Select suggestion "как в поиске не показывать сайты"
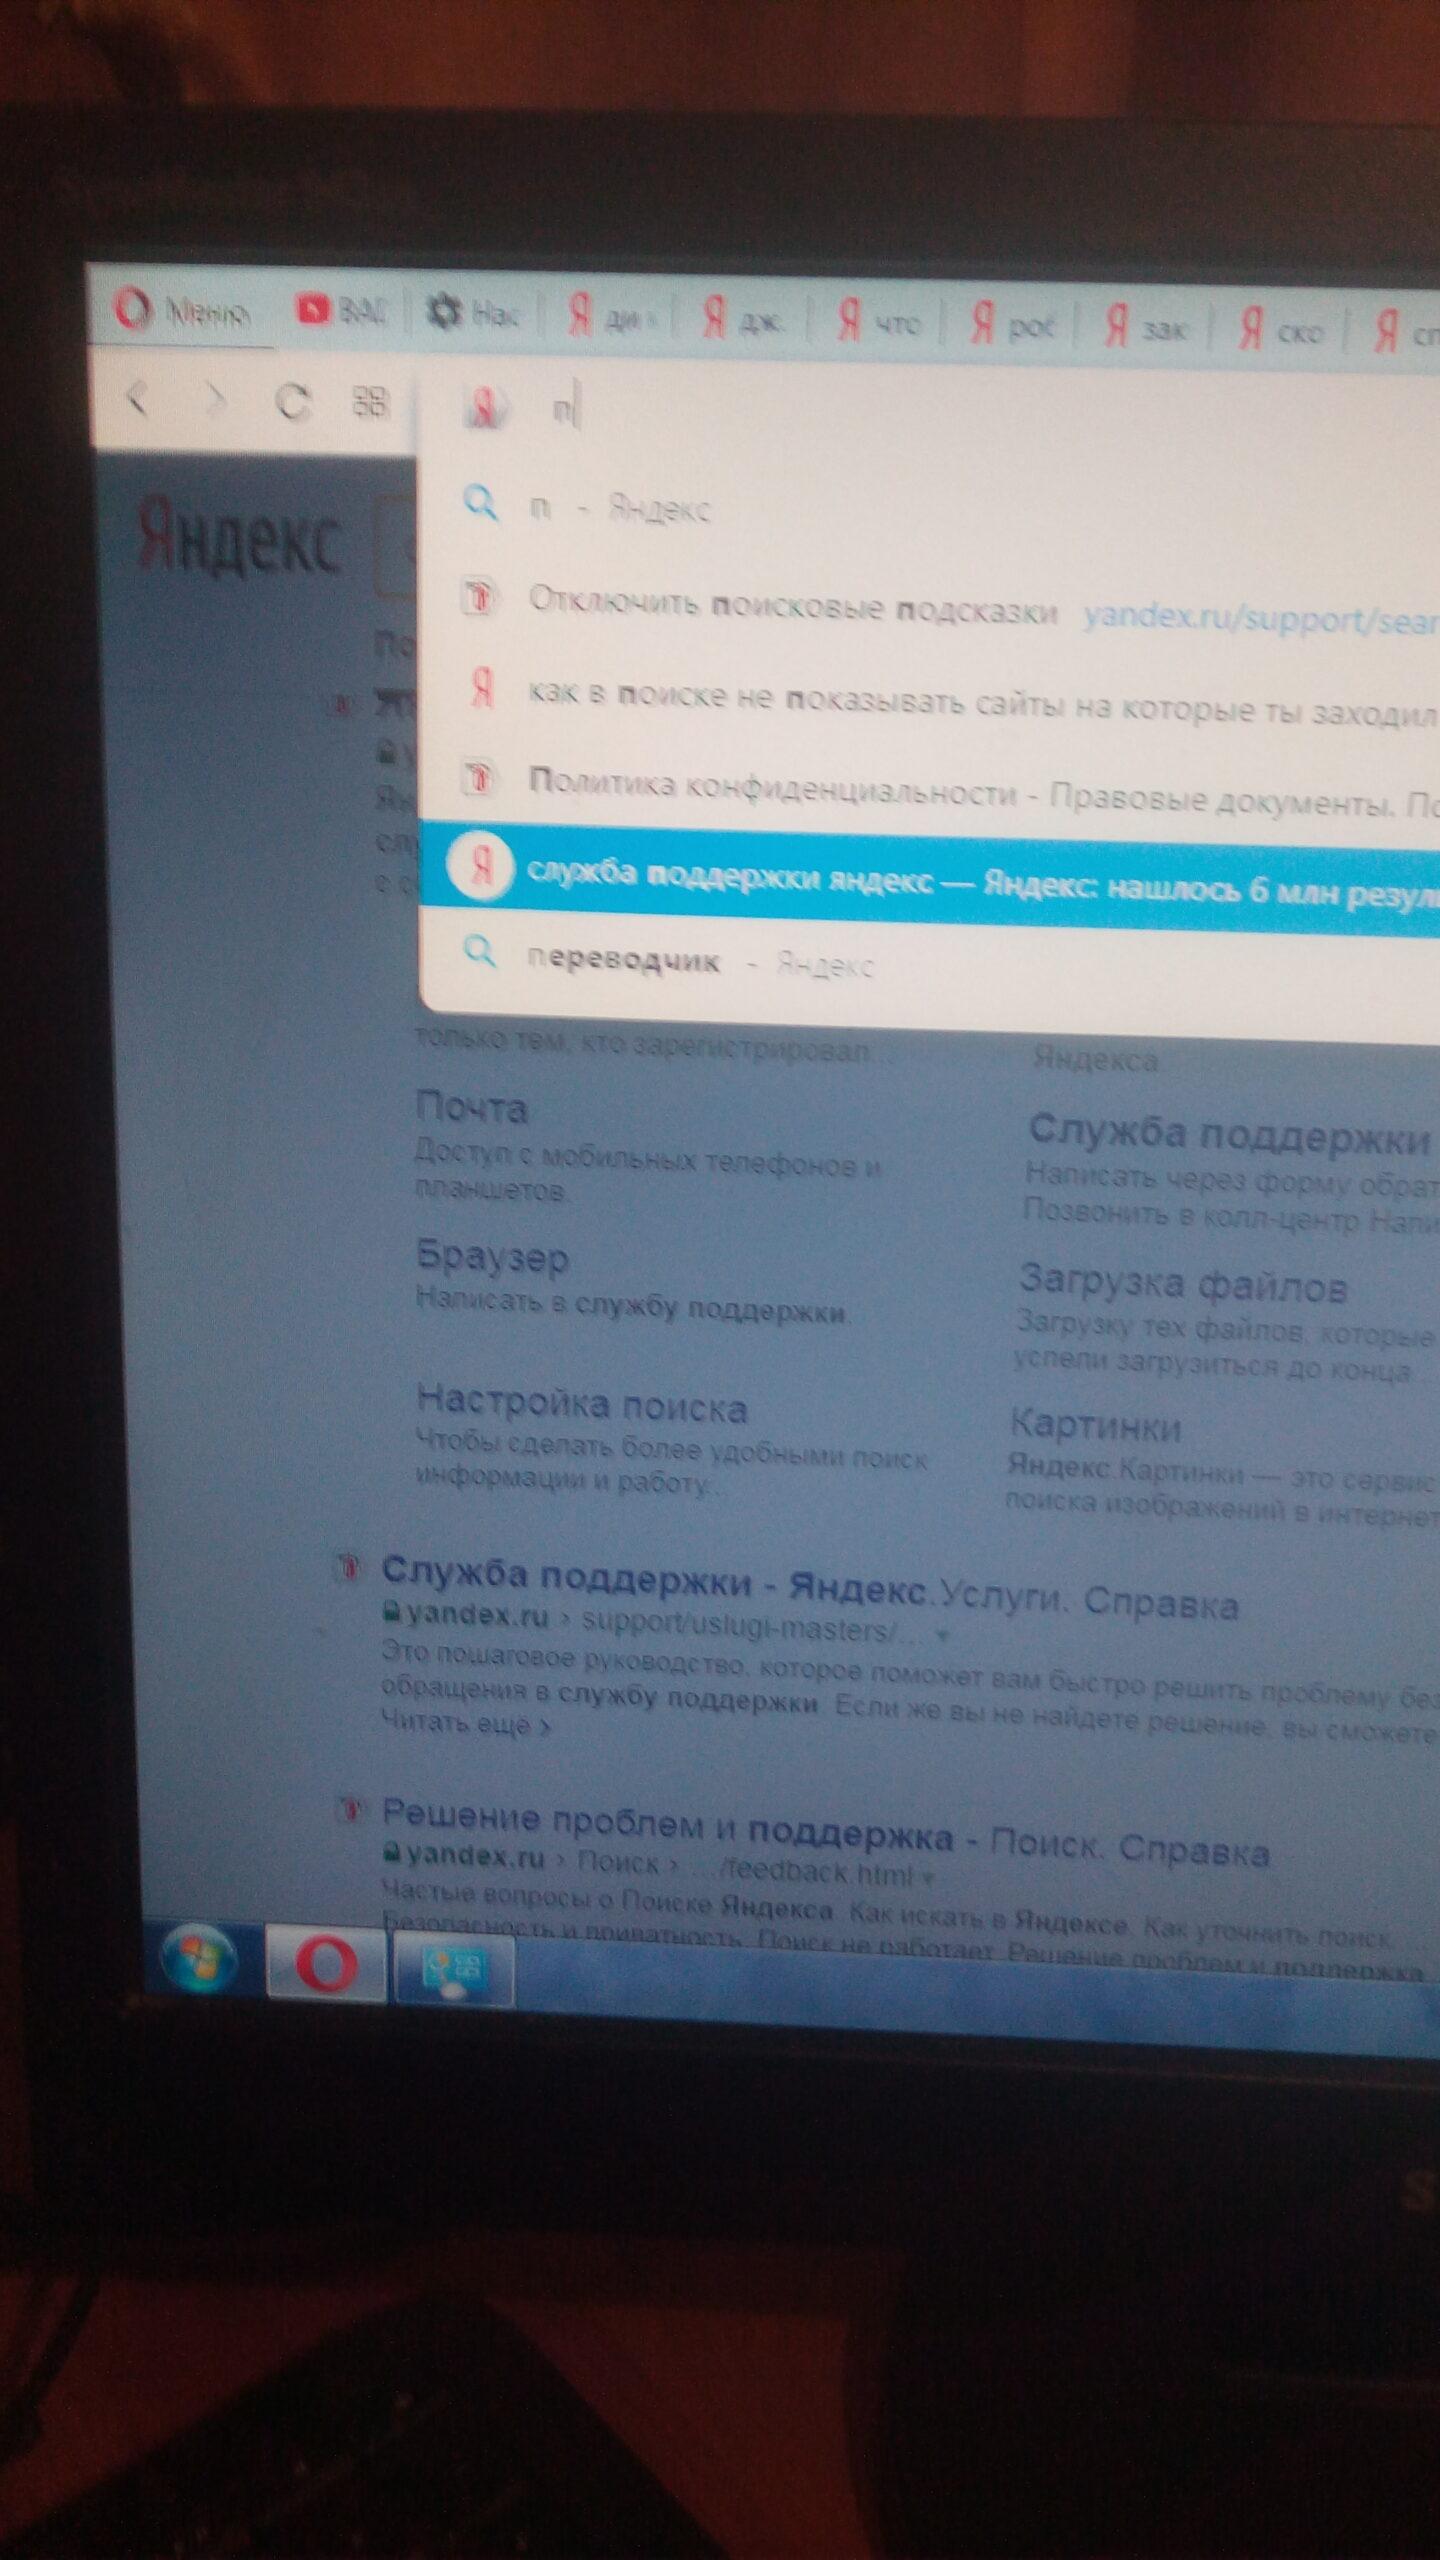1440x2560 pixels. [929, 698]
